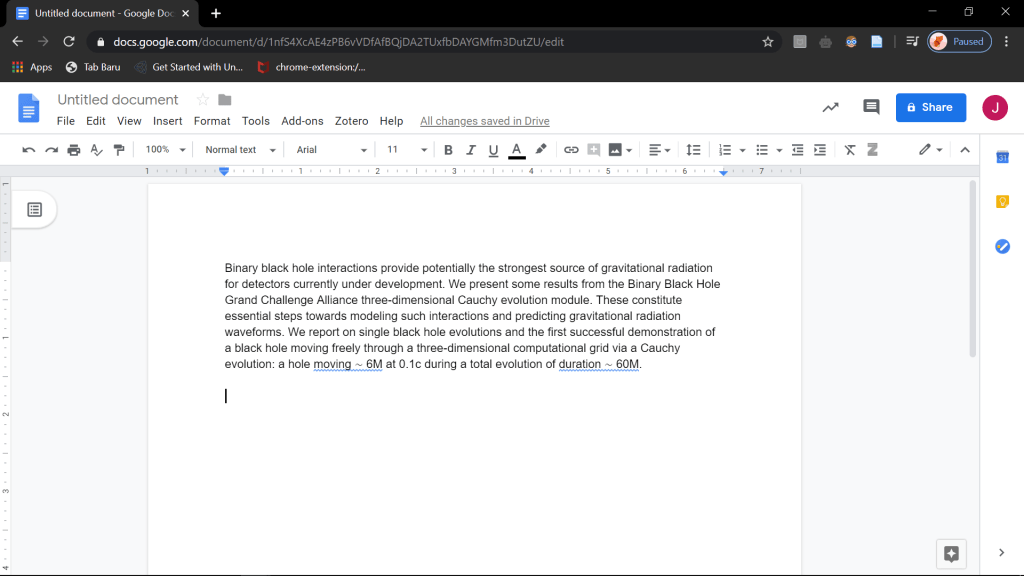Click the Undo icon in toolbar
Screen dimensions: 1024x576
click(x=28, y=150)
